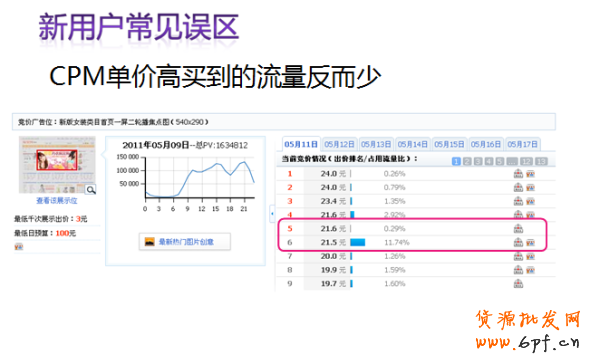Viewport: 590px width, 364px height.
Task: Click the PV line chart peak near 21
Action: 244,162
